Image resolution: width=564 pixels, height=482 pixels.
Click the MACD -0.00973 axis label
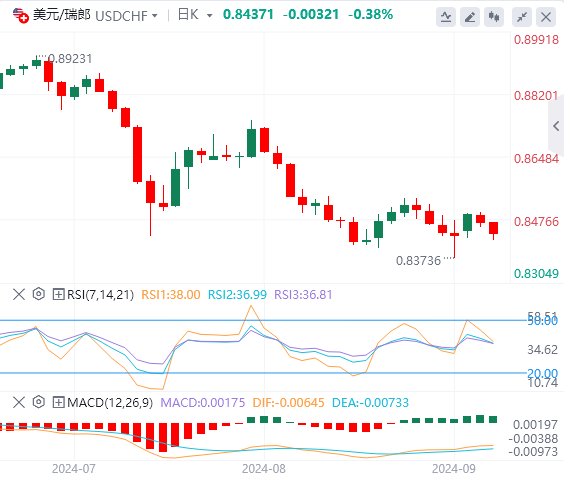coord(533,452)
